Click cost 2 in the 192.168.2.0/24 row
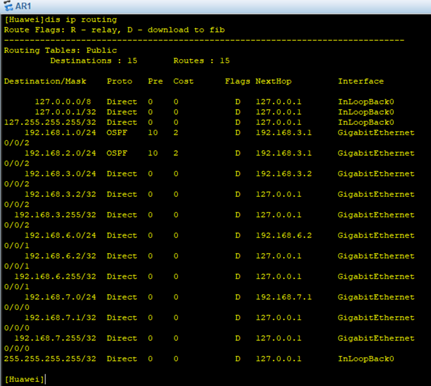 [176, 153]
